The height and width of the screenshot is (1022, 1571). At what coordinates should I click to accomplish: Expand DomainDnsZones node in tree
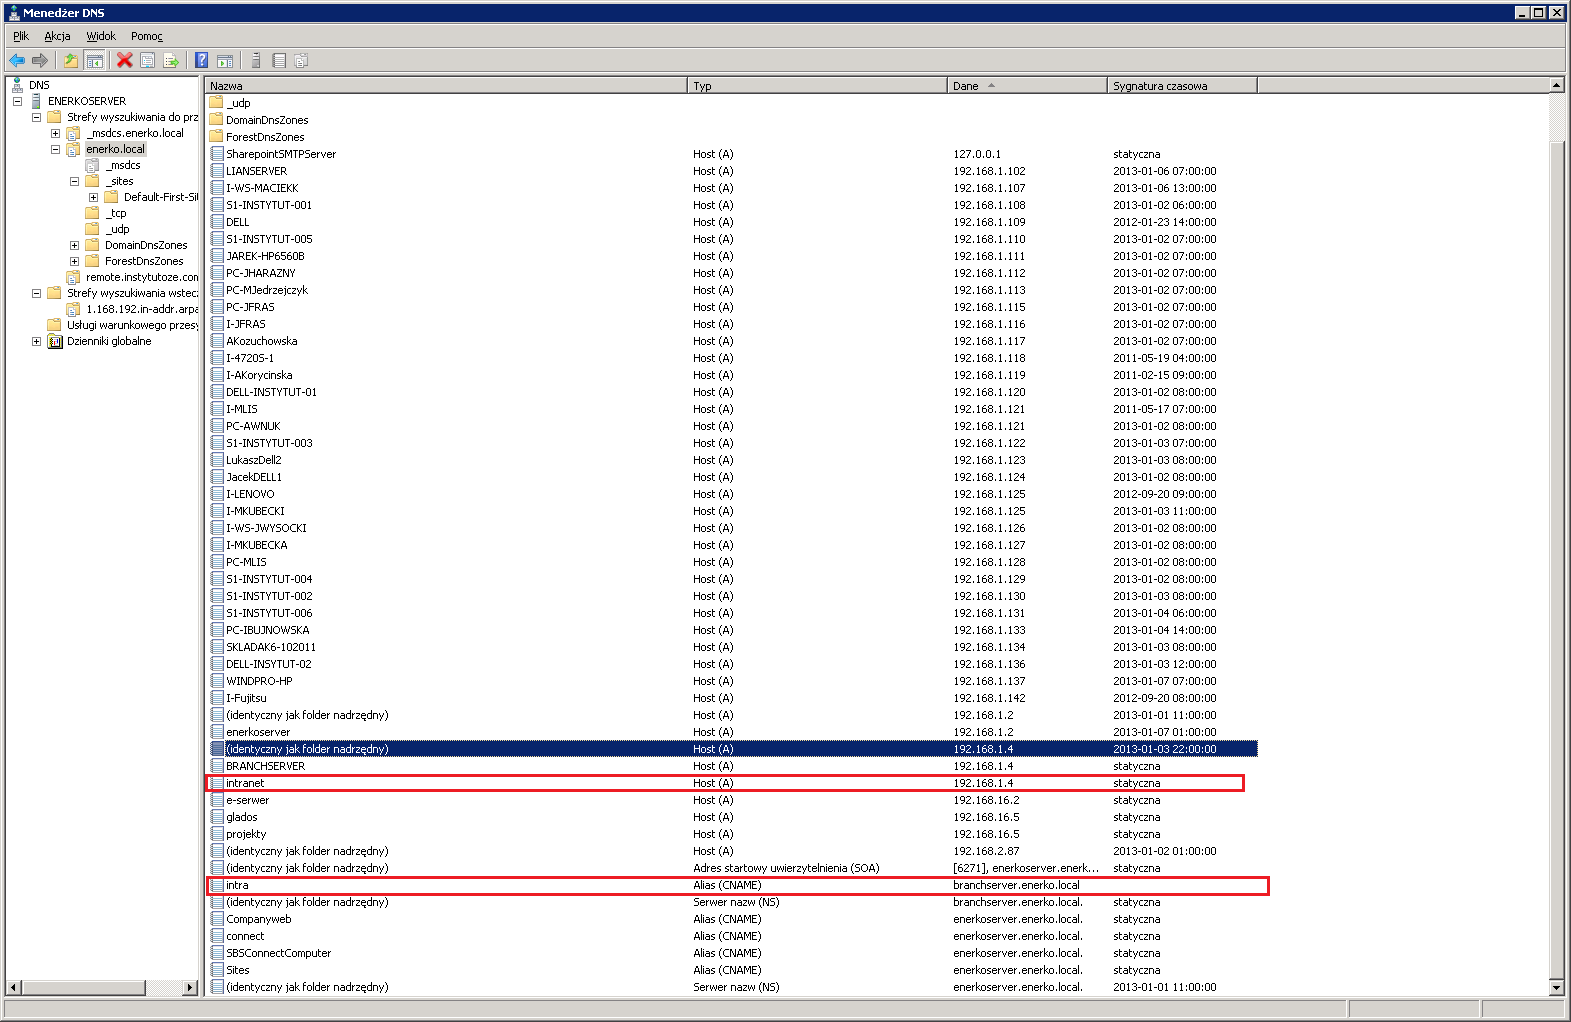(x=74, y=245)
